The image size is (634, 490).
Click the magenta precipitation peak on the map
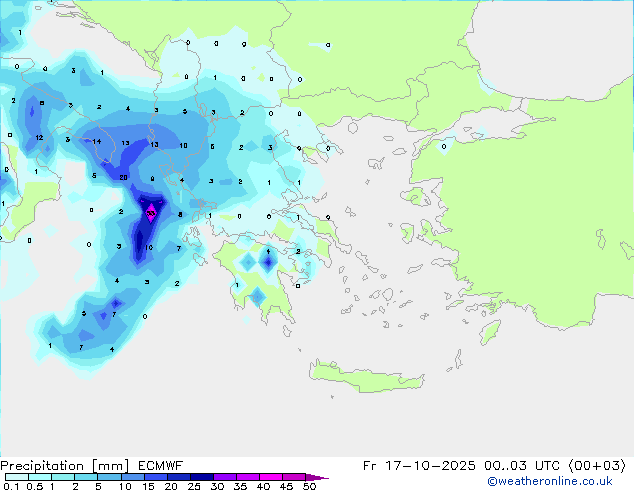pyautogui.click(x=151, y=212)
